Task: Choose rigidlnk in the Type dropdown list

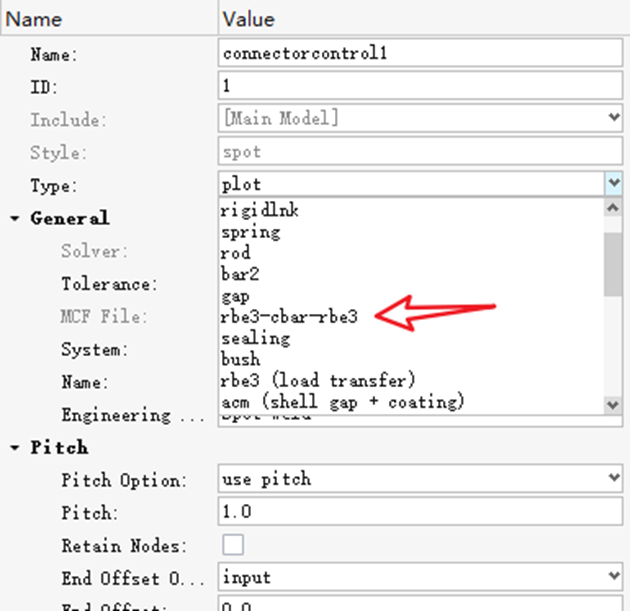Action: point(260,210)
